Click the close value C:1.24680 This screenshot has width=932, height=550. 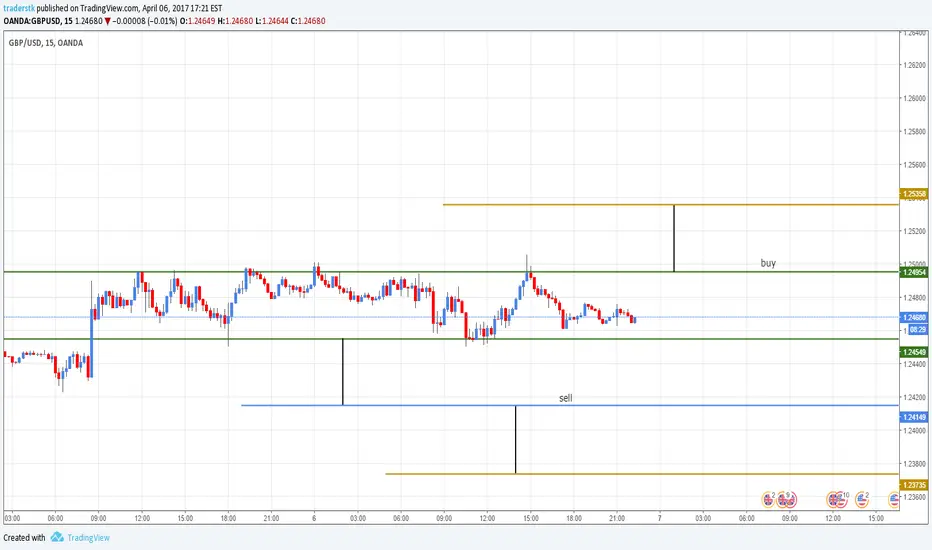pyautogui.click(x=308, y=21)
